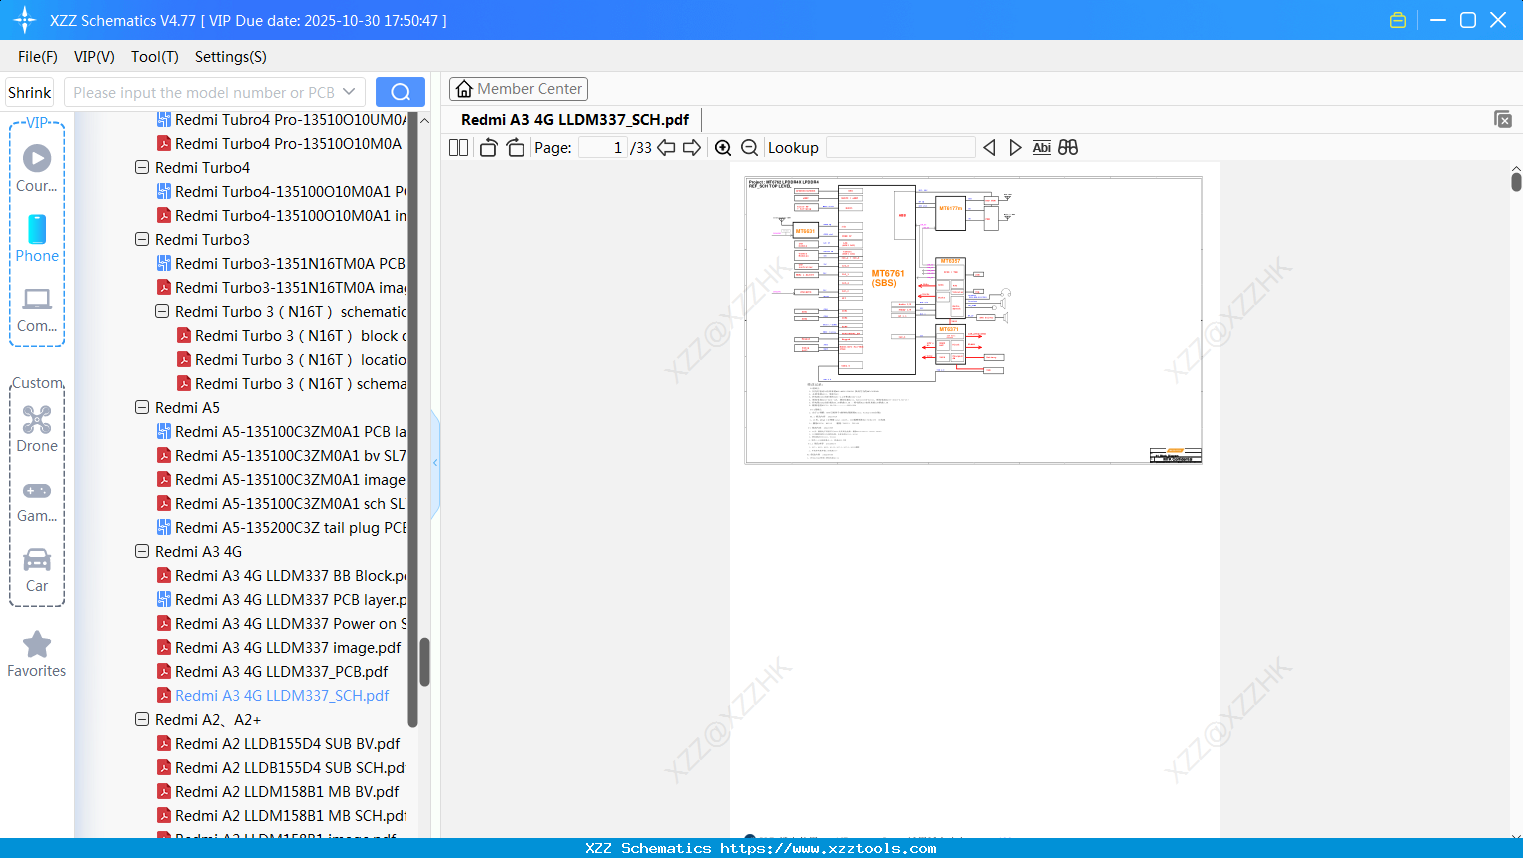Image resolution: width=1523 pixels, height=858 pixels.
Task: Open the Car category
Action: click(37, 559)
